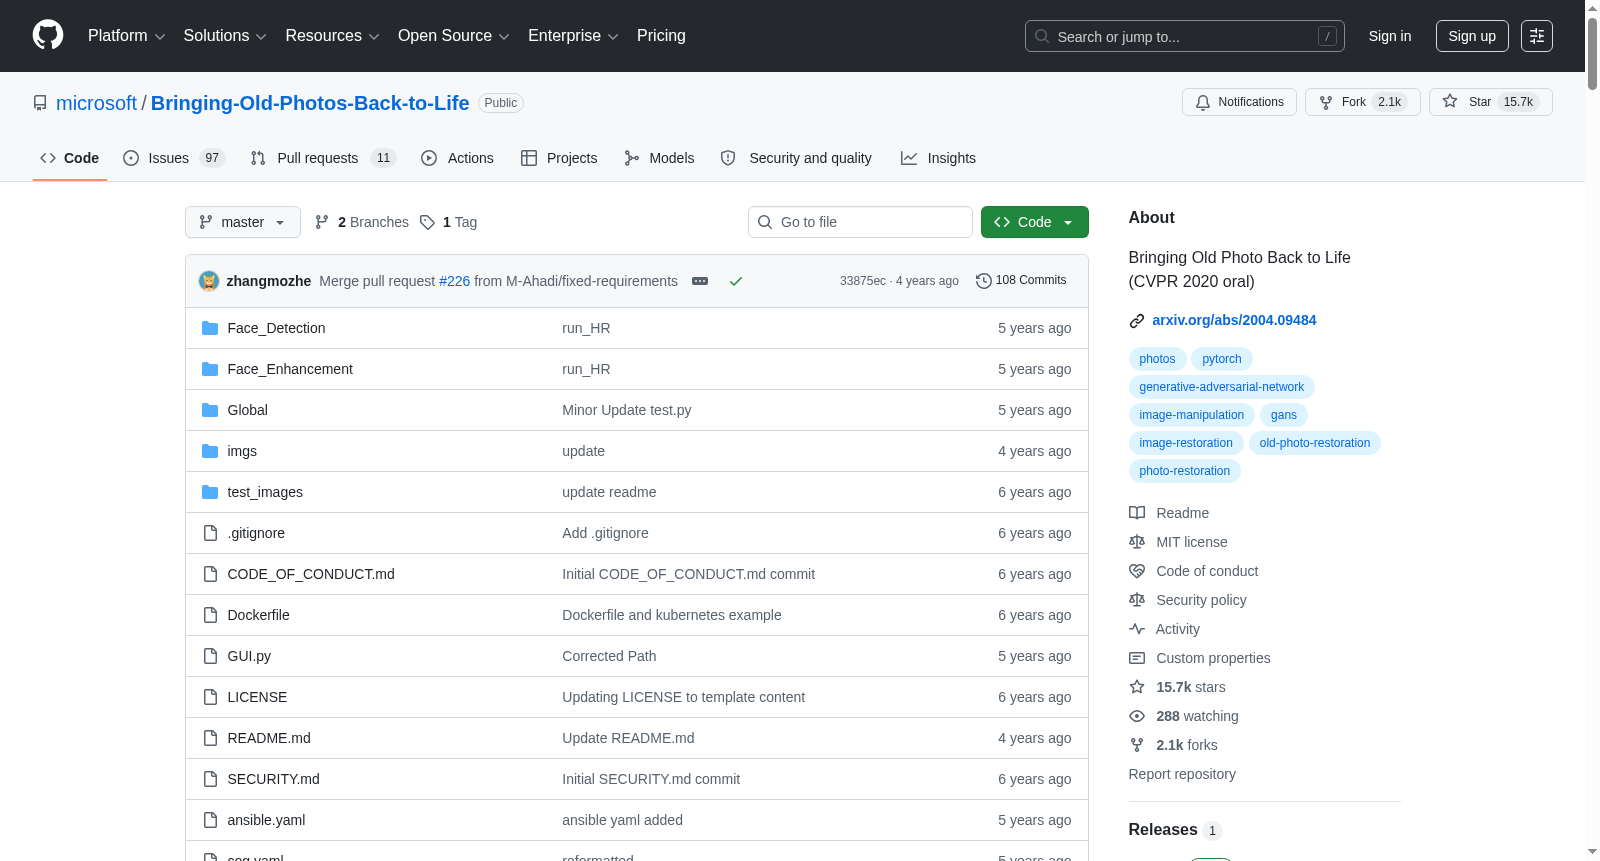Open the Models tab

tap(659, 158)
